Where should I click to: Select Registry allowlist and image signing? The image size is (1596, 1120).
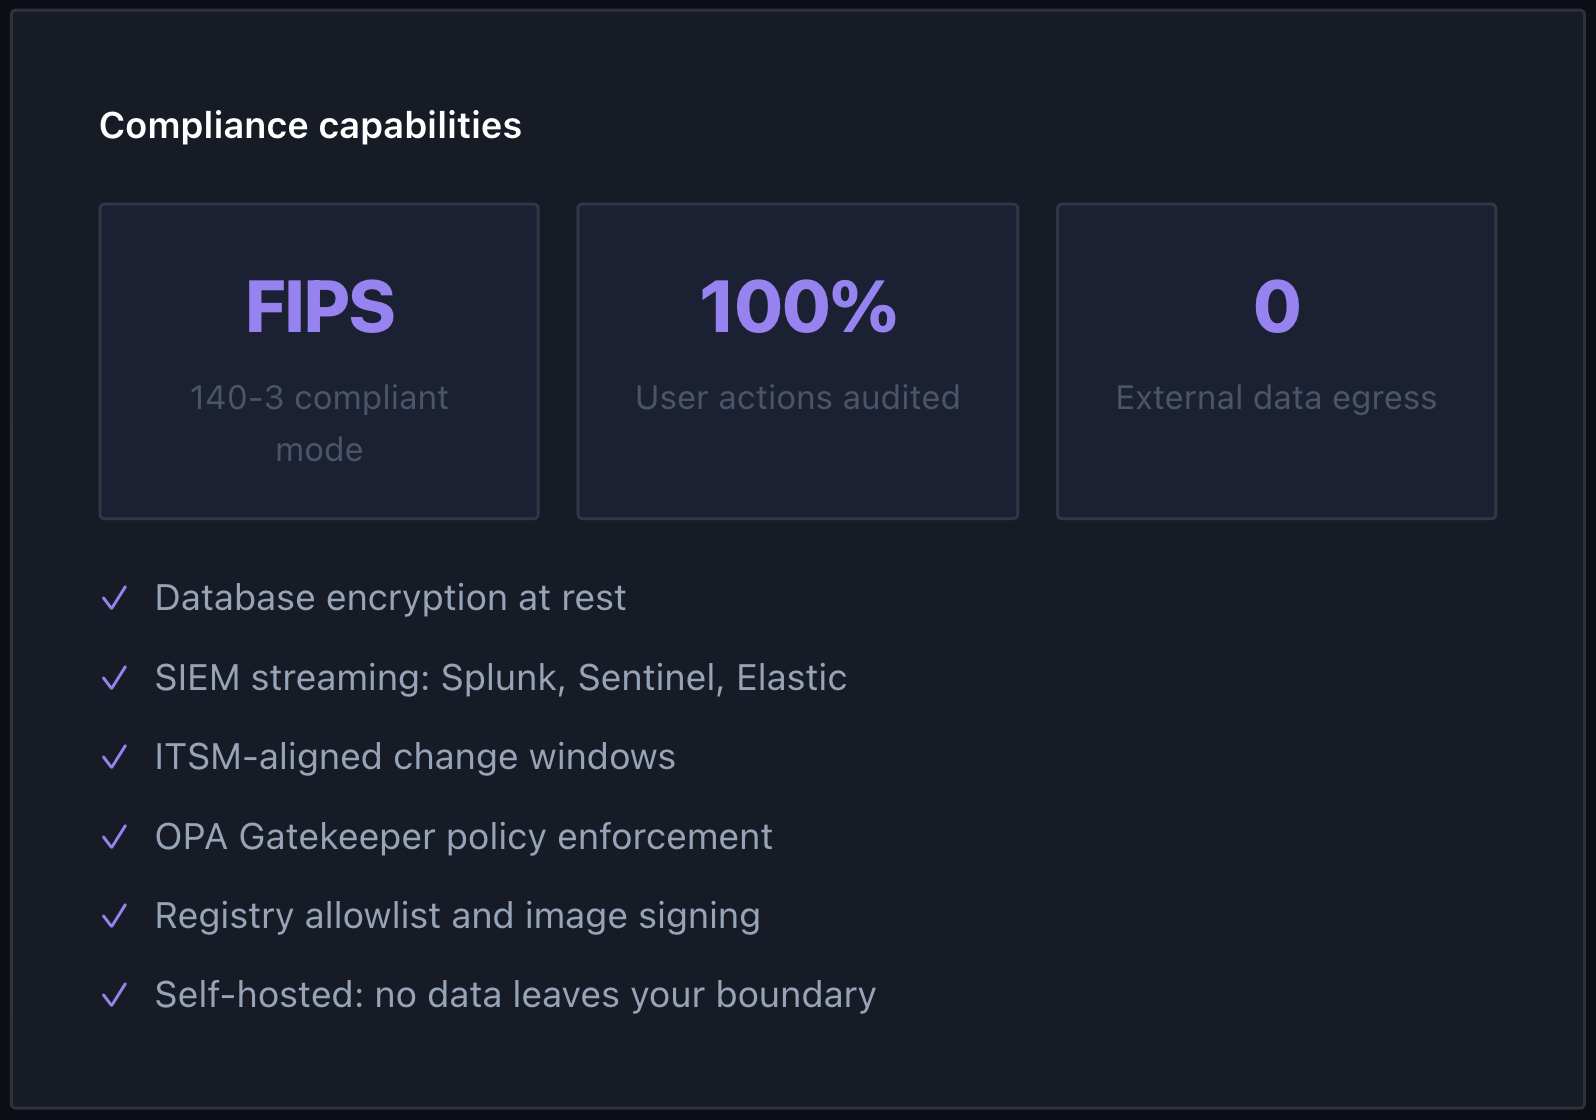point(458,916)
